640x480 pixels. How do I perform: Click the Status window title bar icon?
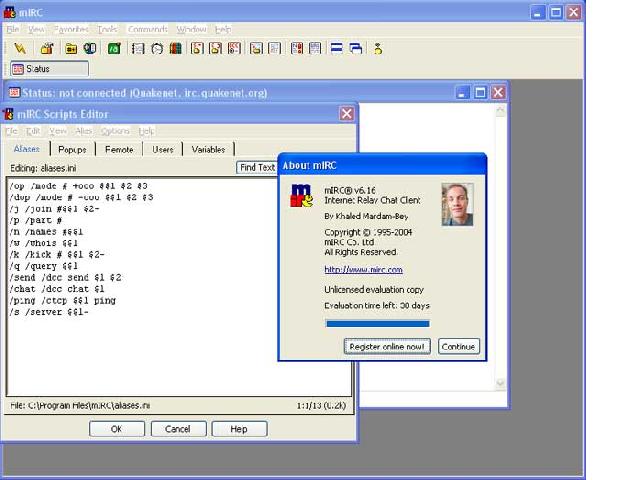coord(14,92)
